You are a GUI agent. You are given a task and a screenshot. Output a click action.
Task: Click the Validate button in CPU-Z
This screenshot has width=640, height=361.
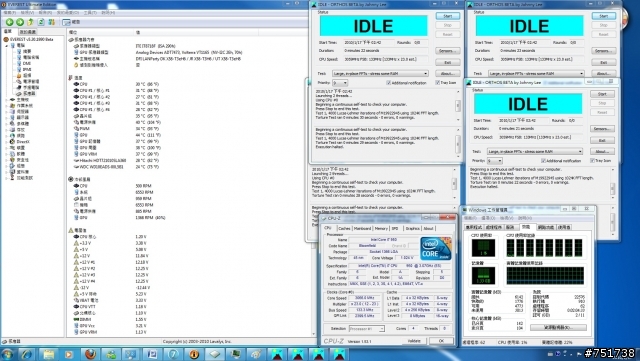(414, 341)
